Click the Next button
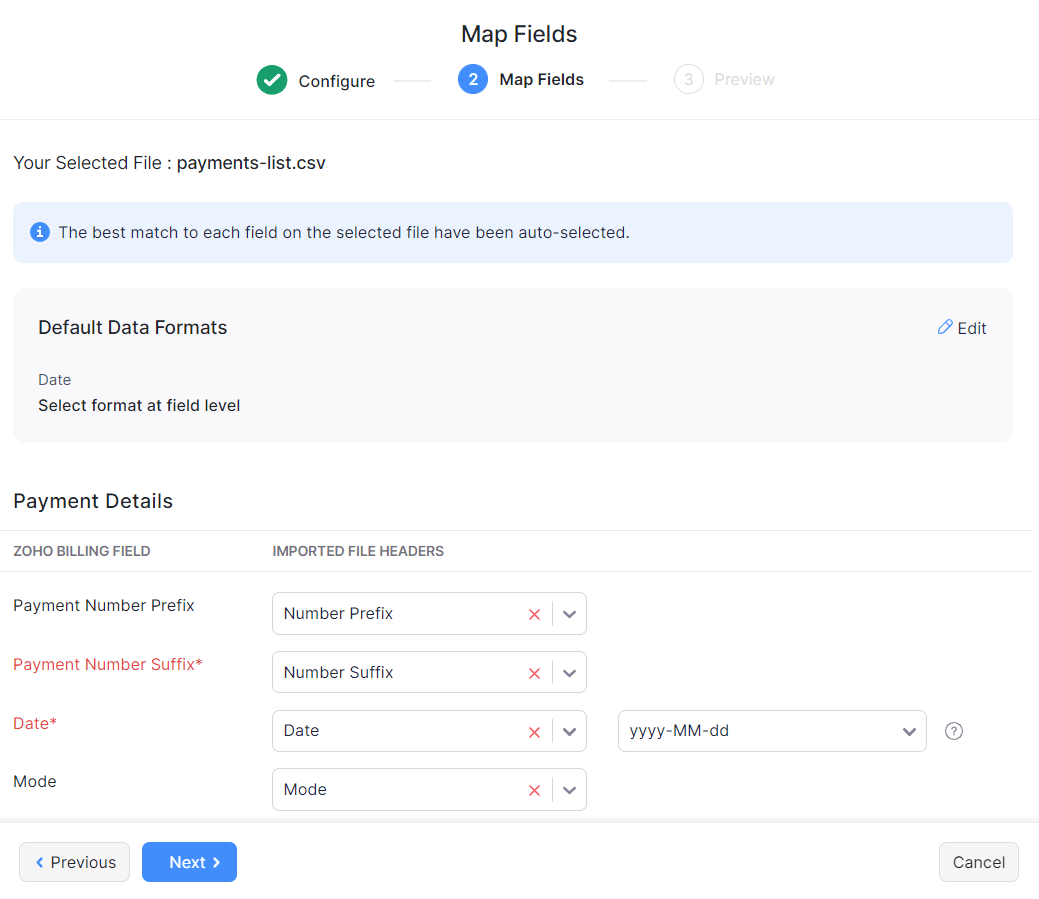This screenshot has height=899, width=1039. click(189, 862)
